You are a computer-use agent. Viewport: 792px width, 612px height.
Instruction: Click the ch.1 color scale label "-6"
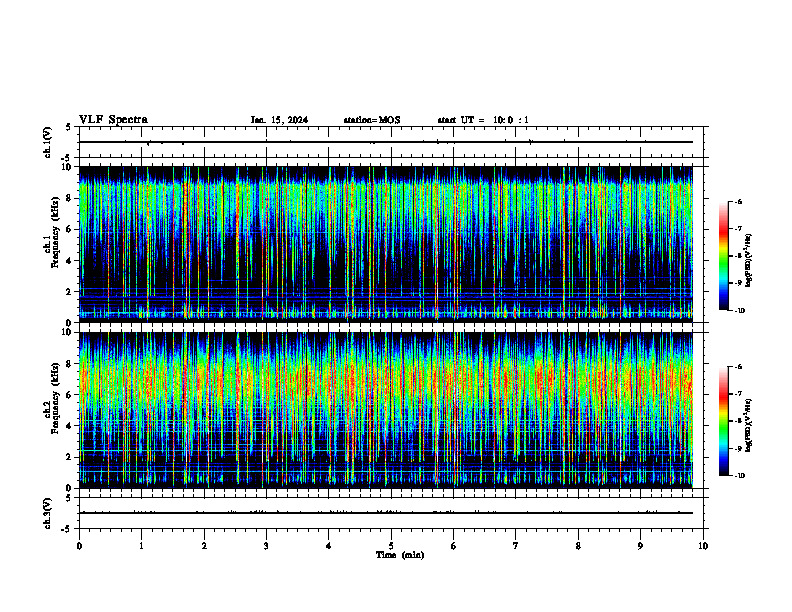(738, 201)
